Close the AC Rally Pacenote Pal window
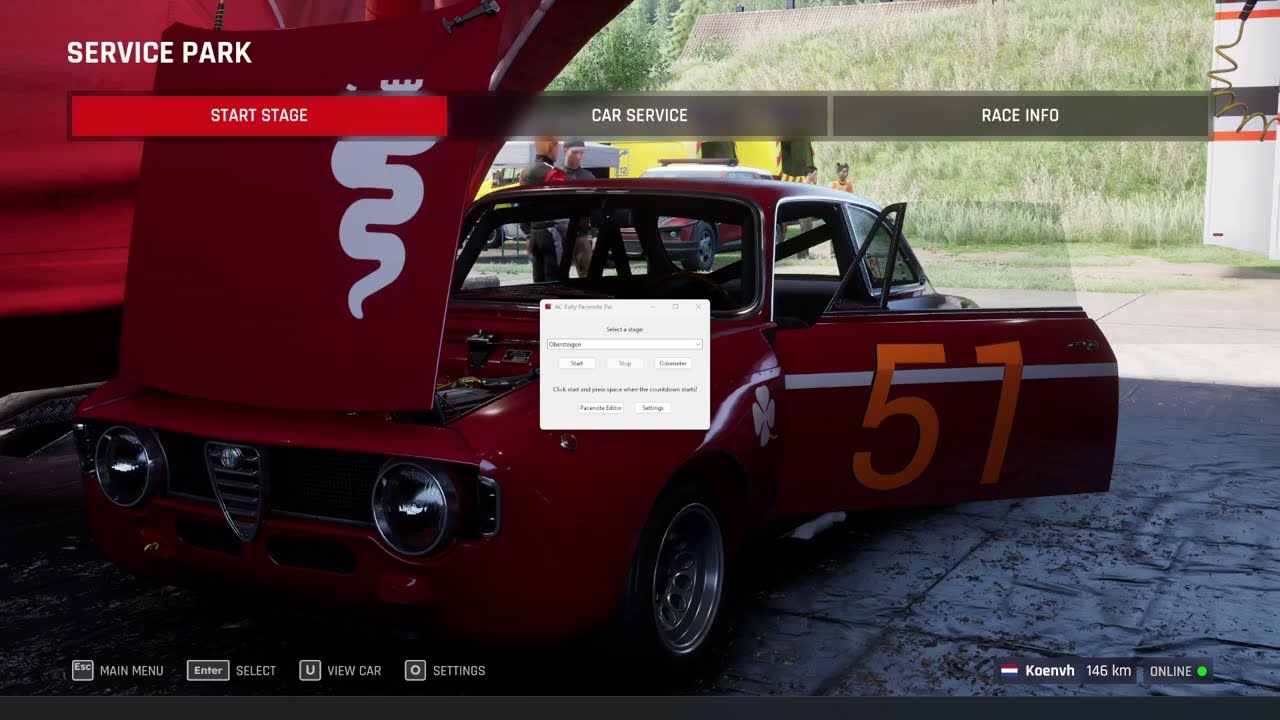Viewport: 1280px width, 720px height. tap(697, 307)
